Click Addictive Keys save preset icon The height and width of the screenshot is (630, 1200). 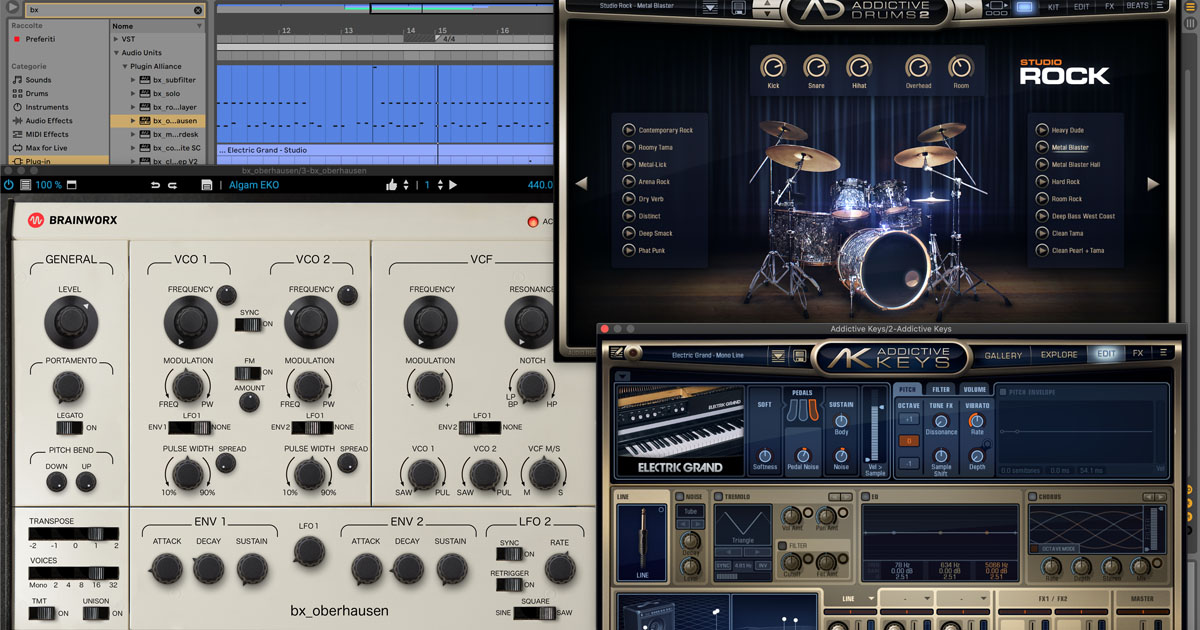pos(799,354)
